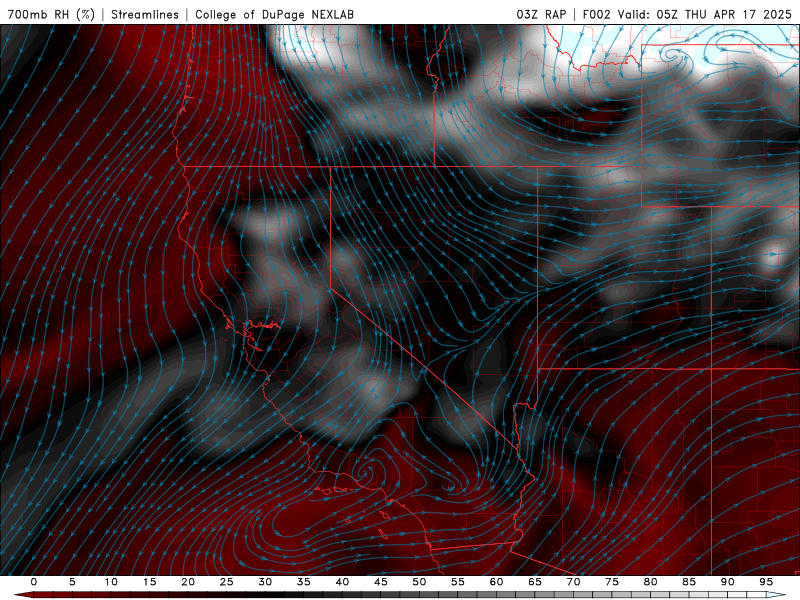Click the '65' value on the color scale
Viewport: 800px width, 600px height.
tap(535, 582)
